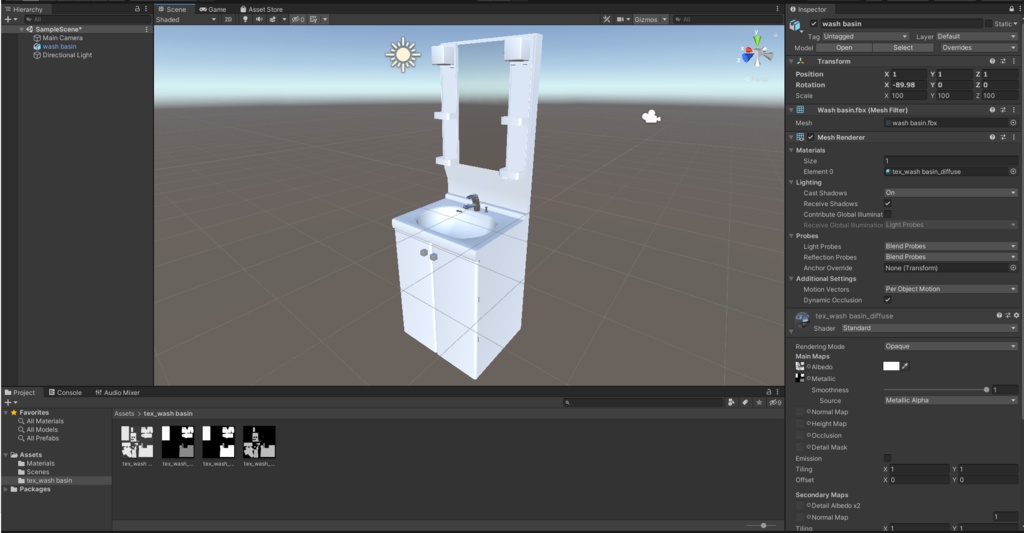Screen dimensions: 1024x533
Task: Toggle scene grid visibility icon
Action: (314, 20)
